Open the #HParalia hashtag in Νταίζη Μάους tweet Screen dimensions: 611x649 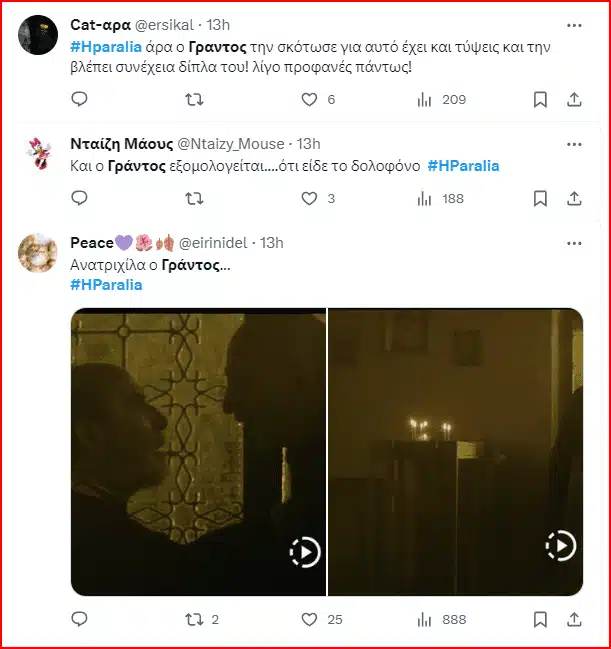click(463, 166)
